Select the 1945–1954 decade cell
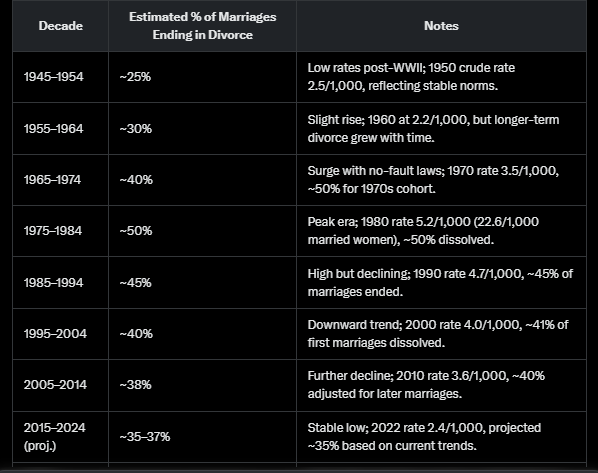This screenshot has width=598, height=473. coord(53,77)
